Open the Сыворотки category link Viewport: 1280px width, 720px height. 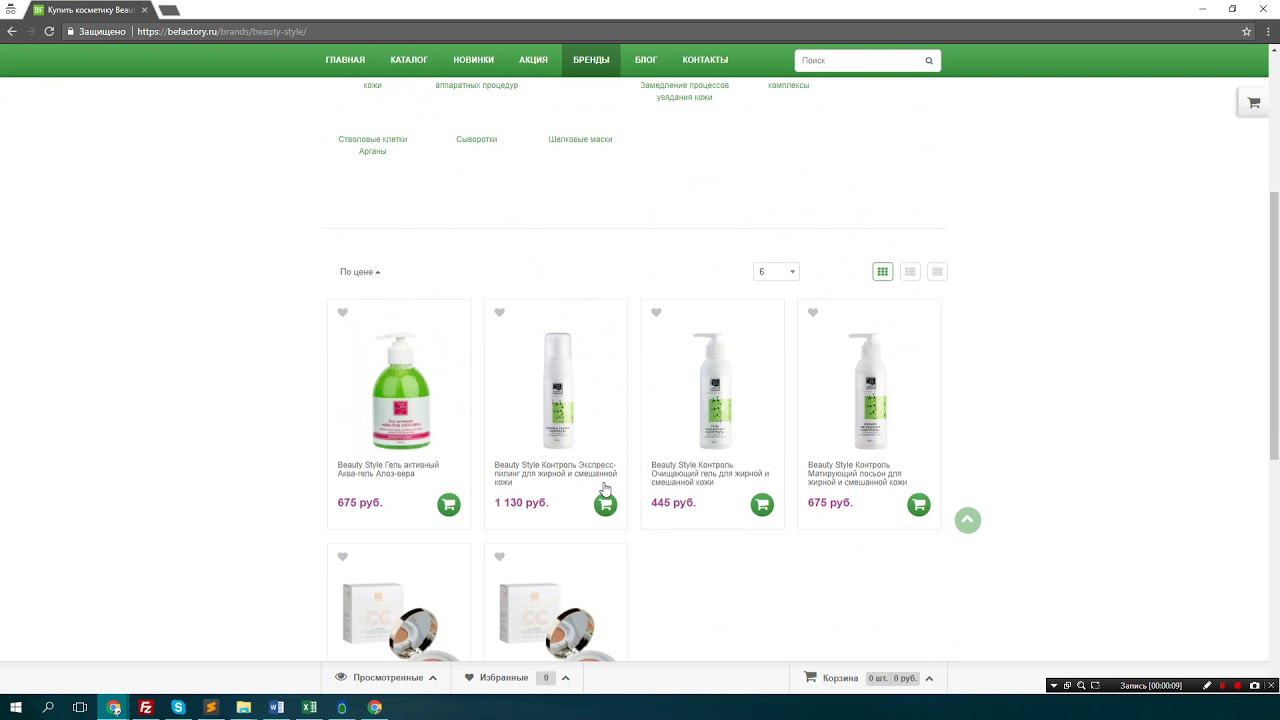point(477,140)
